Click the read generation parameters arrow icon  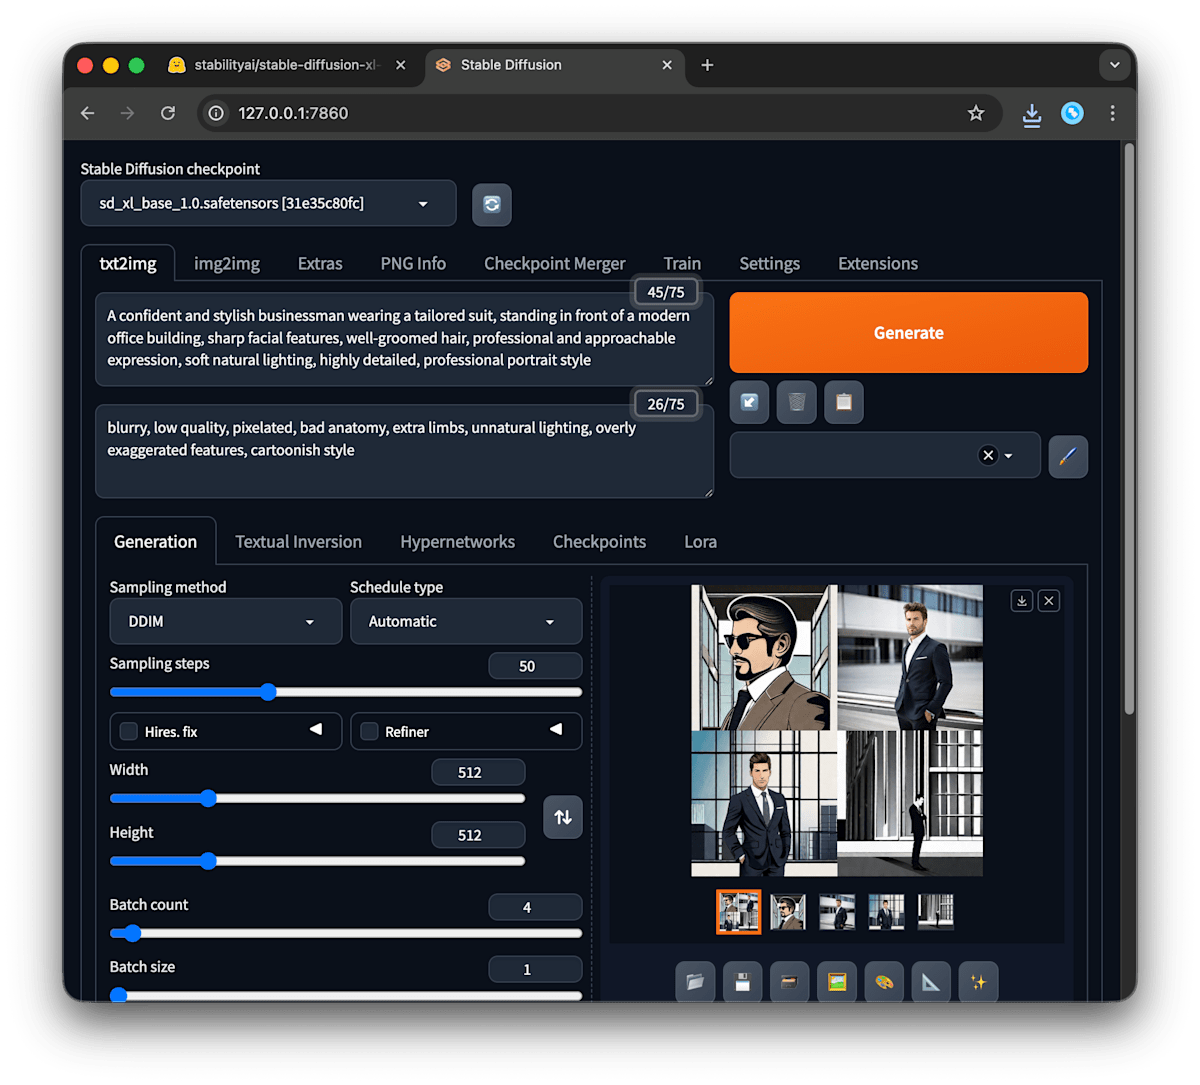749,402
